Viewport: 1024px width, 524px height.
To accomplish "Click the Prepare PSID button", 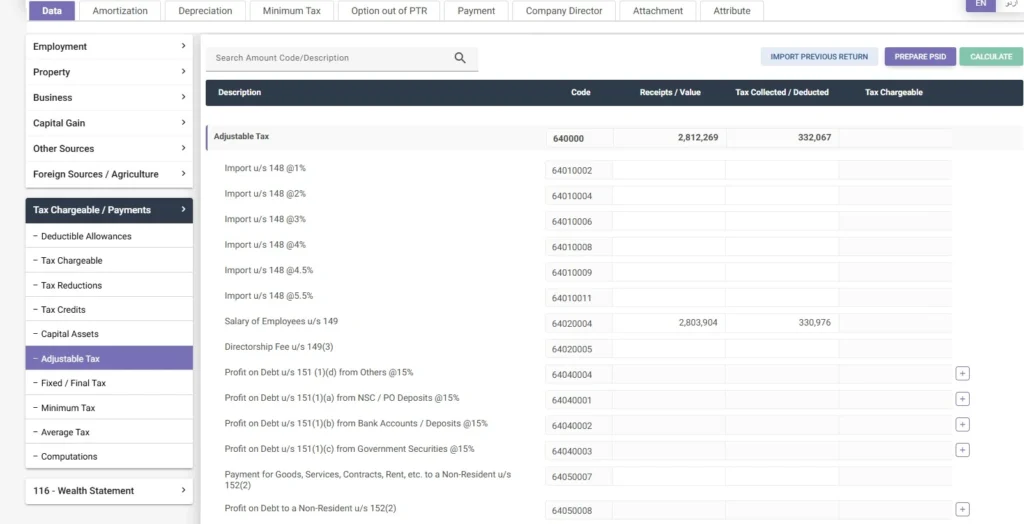I will pos(920,57).
